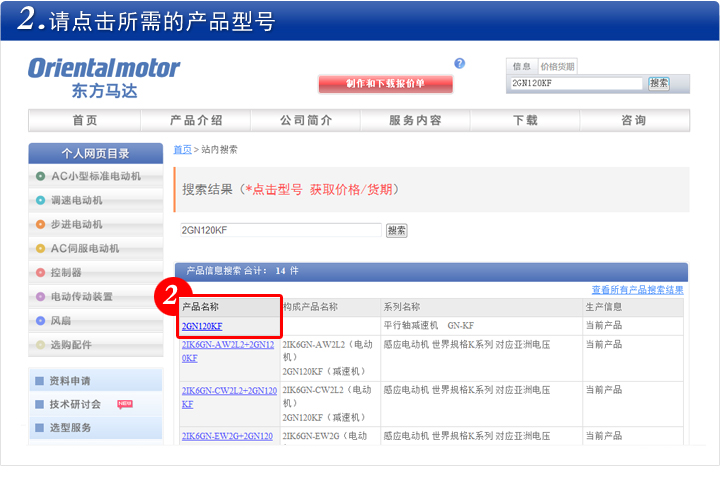Open the 下载 navigation menu
This screenshot has width=720, height=481.
pyautogui.click(x=525, y=120)
